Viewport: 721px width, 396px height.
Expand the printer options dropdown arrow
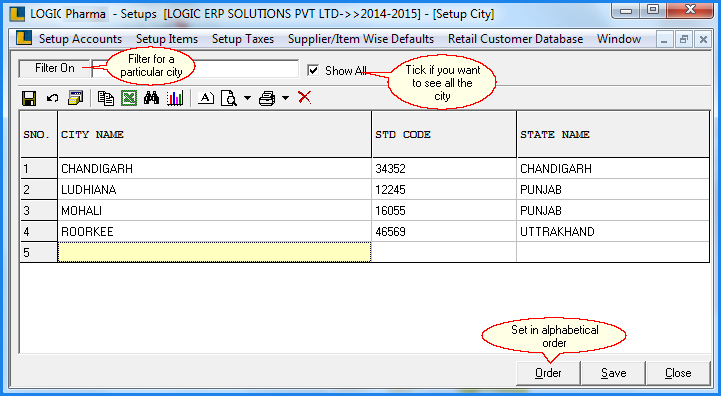click(x=285, y=98)
